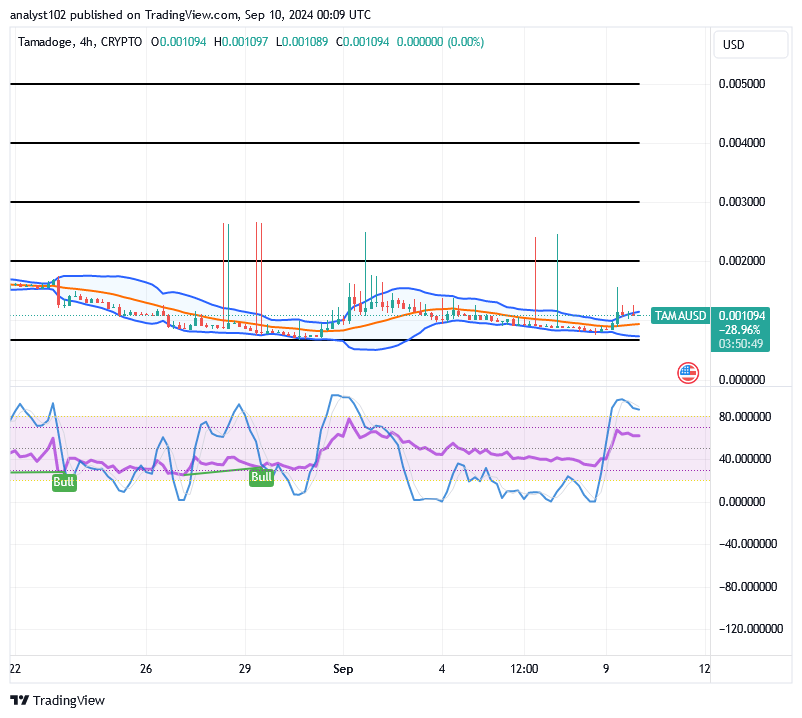Click the 29 date label on time axis
This screenshot has height=718, width=802.
tap(244, 669)
